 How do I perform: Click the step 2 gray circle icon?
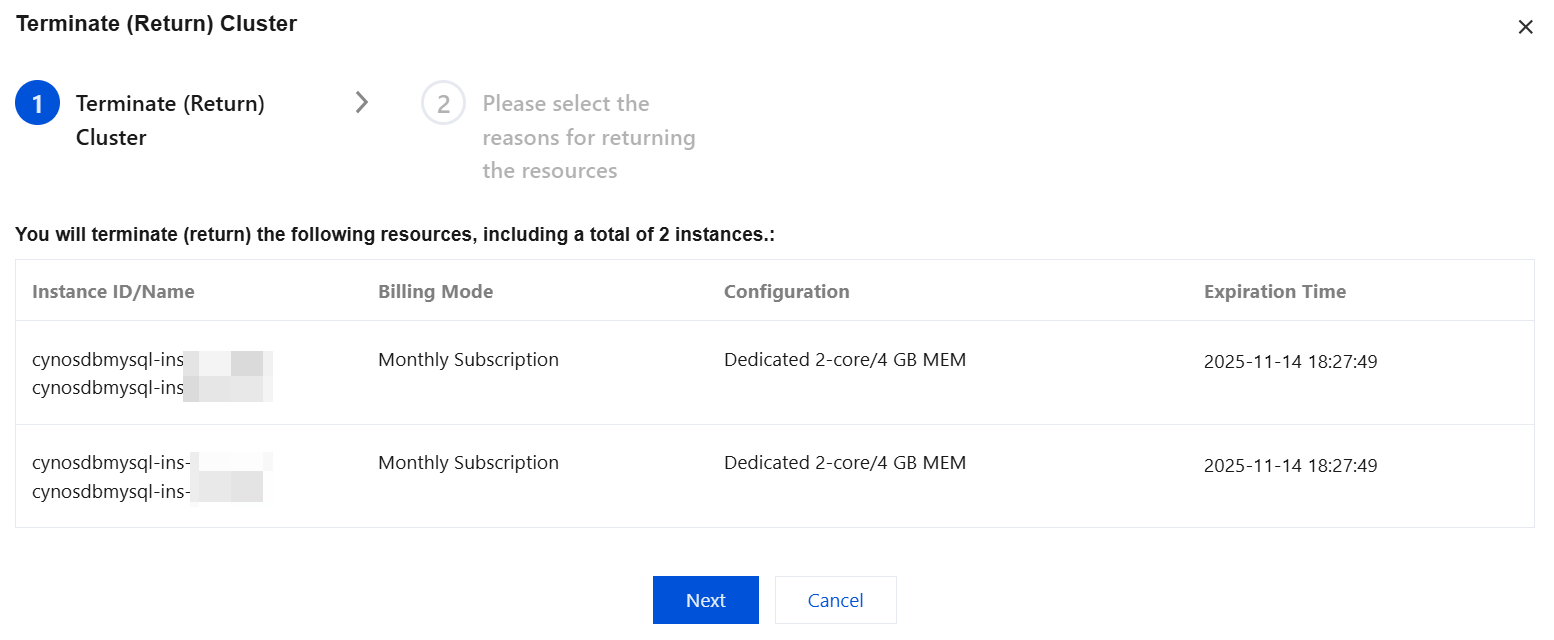tap(443, 104)
